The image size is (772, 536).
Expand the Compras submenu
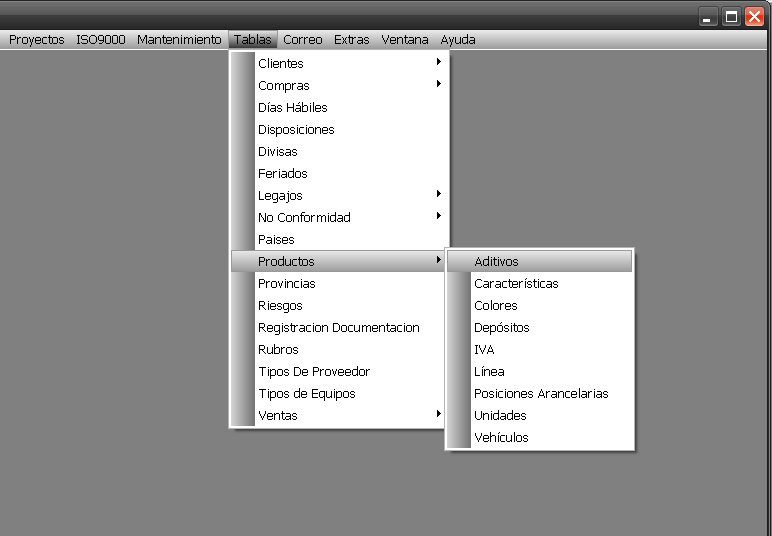284,85
